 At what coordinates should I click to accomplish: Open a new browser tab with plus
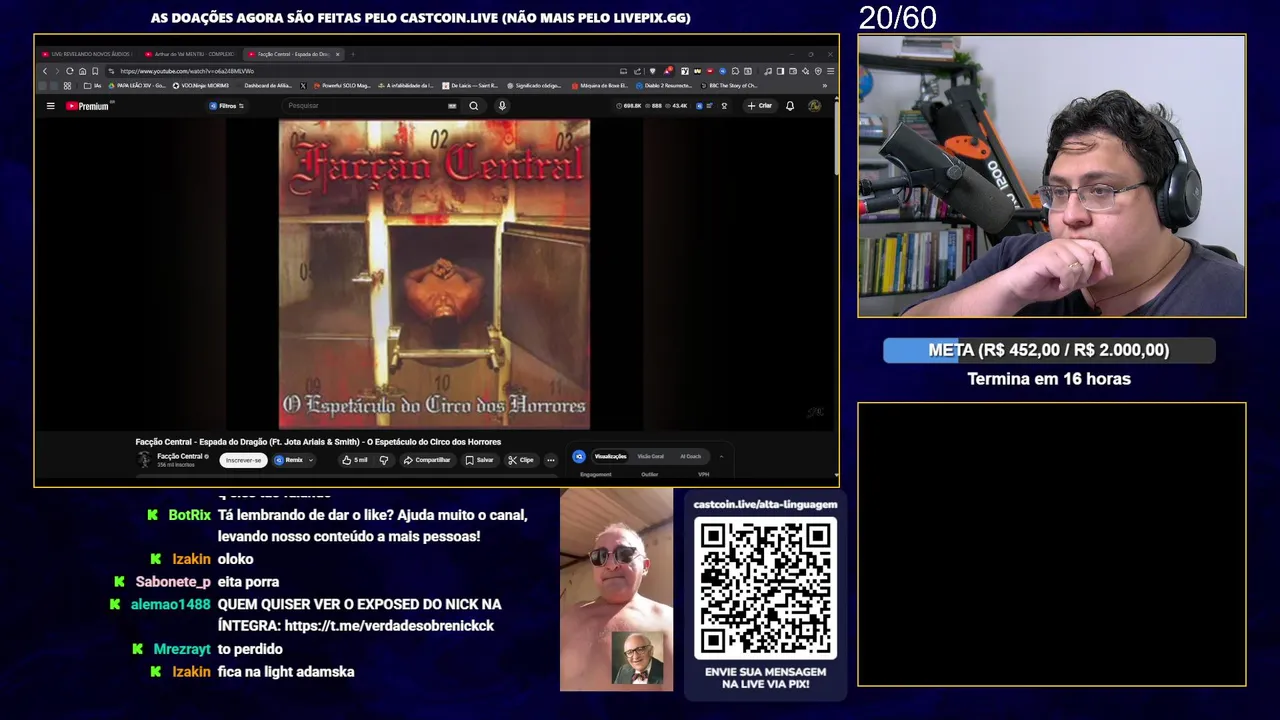tap(353, 54)
